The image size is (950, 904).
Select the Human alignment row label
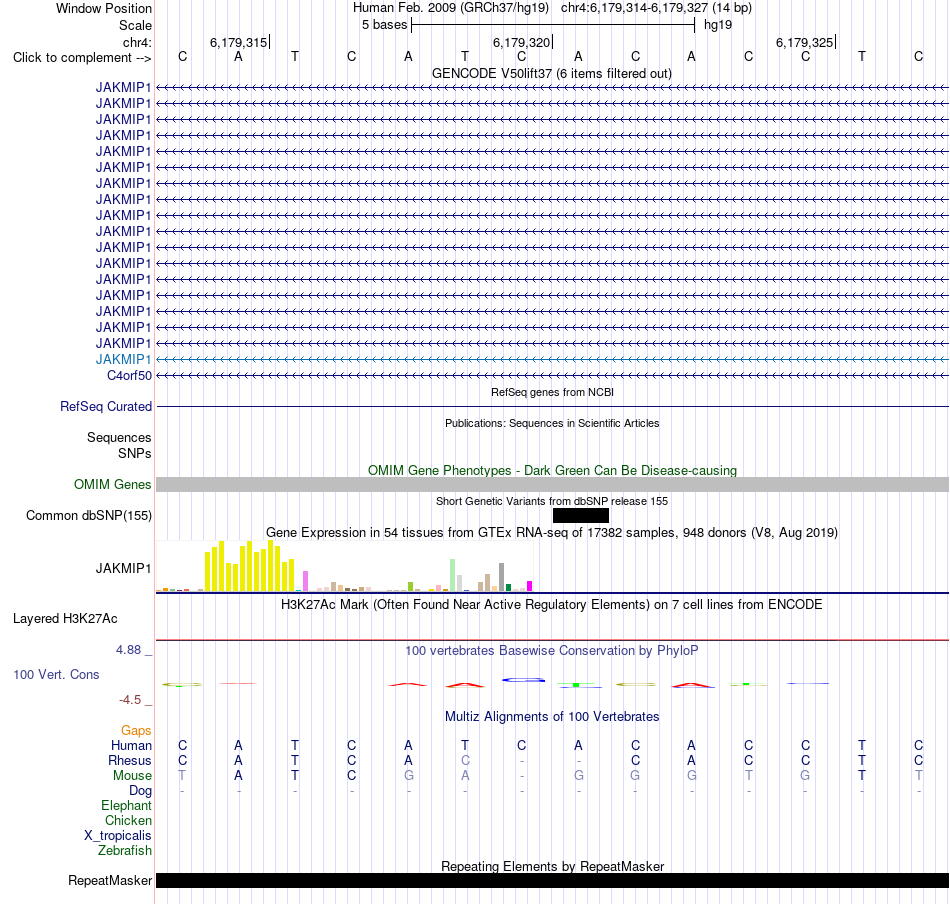pos(131,746)
